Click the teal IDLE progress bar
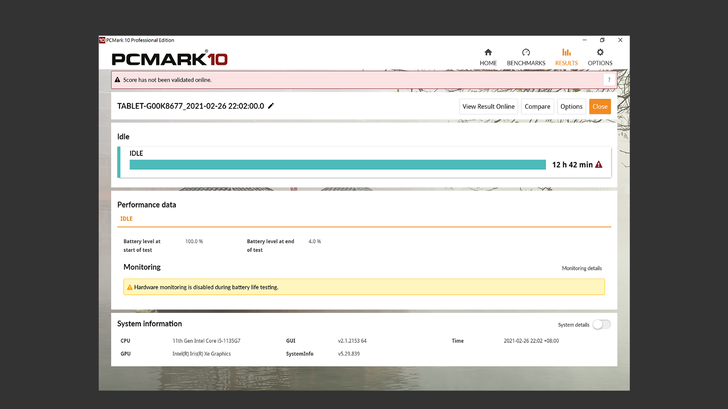 pos(337,164)
